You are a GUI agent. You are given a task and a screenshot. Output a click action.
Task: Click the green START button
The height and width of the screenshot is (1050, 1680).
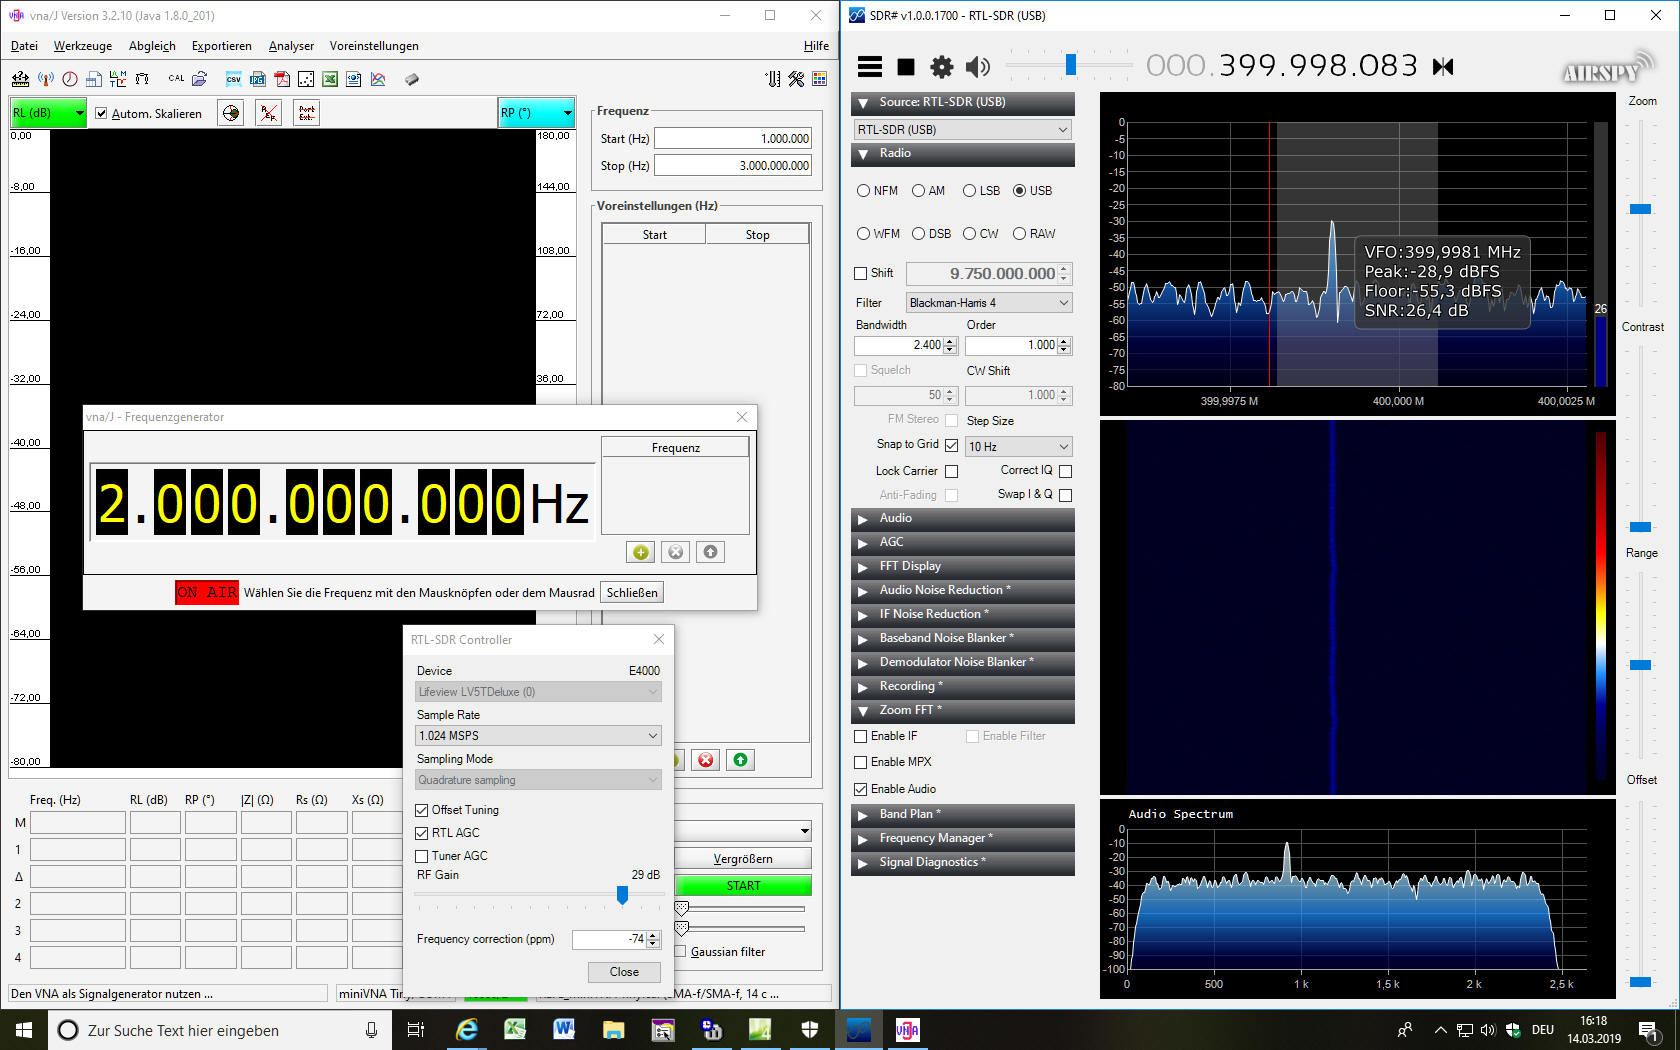pyautogui.click(x=743, y=886)
